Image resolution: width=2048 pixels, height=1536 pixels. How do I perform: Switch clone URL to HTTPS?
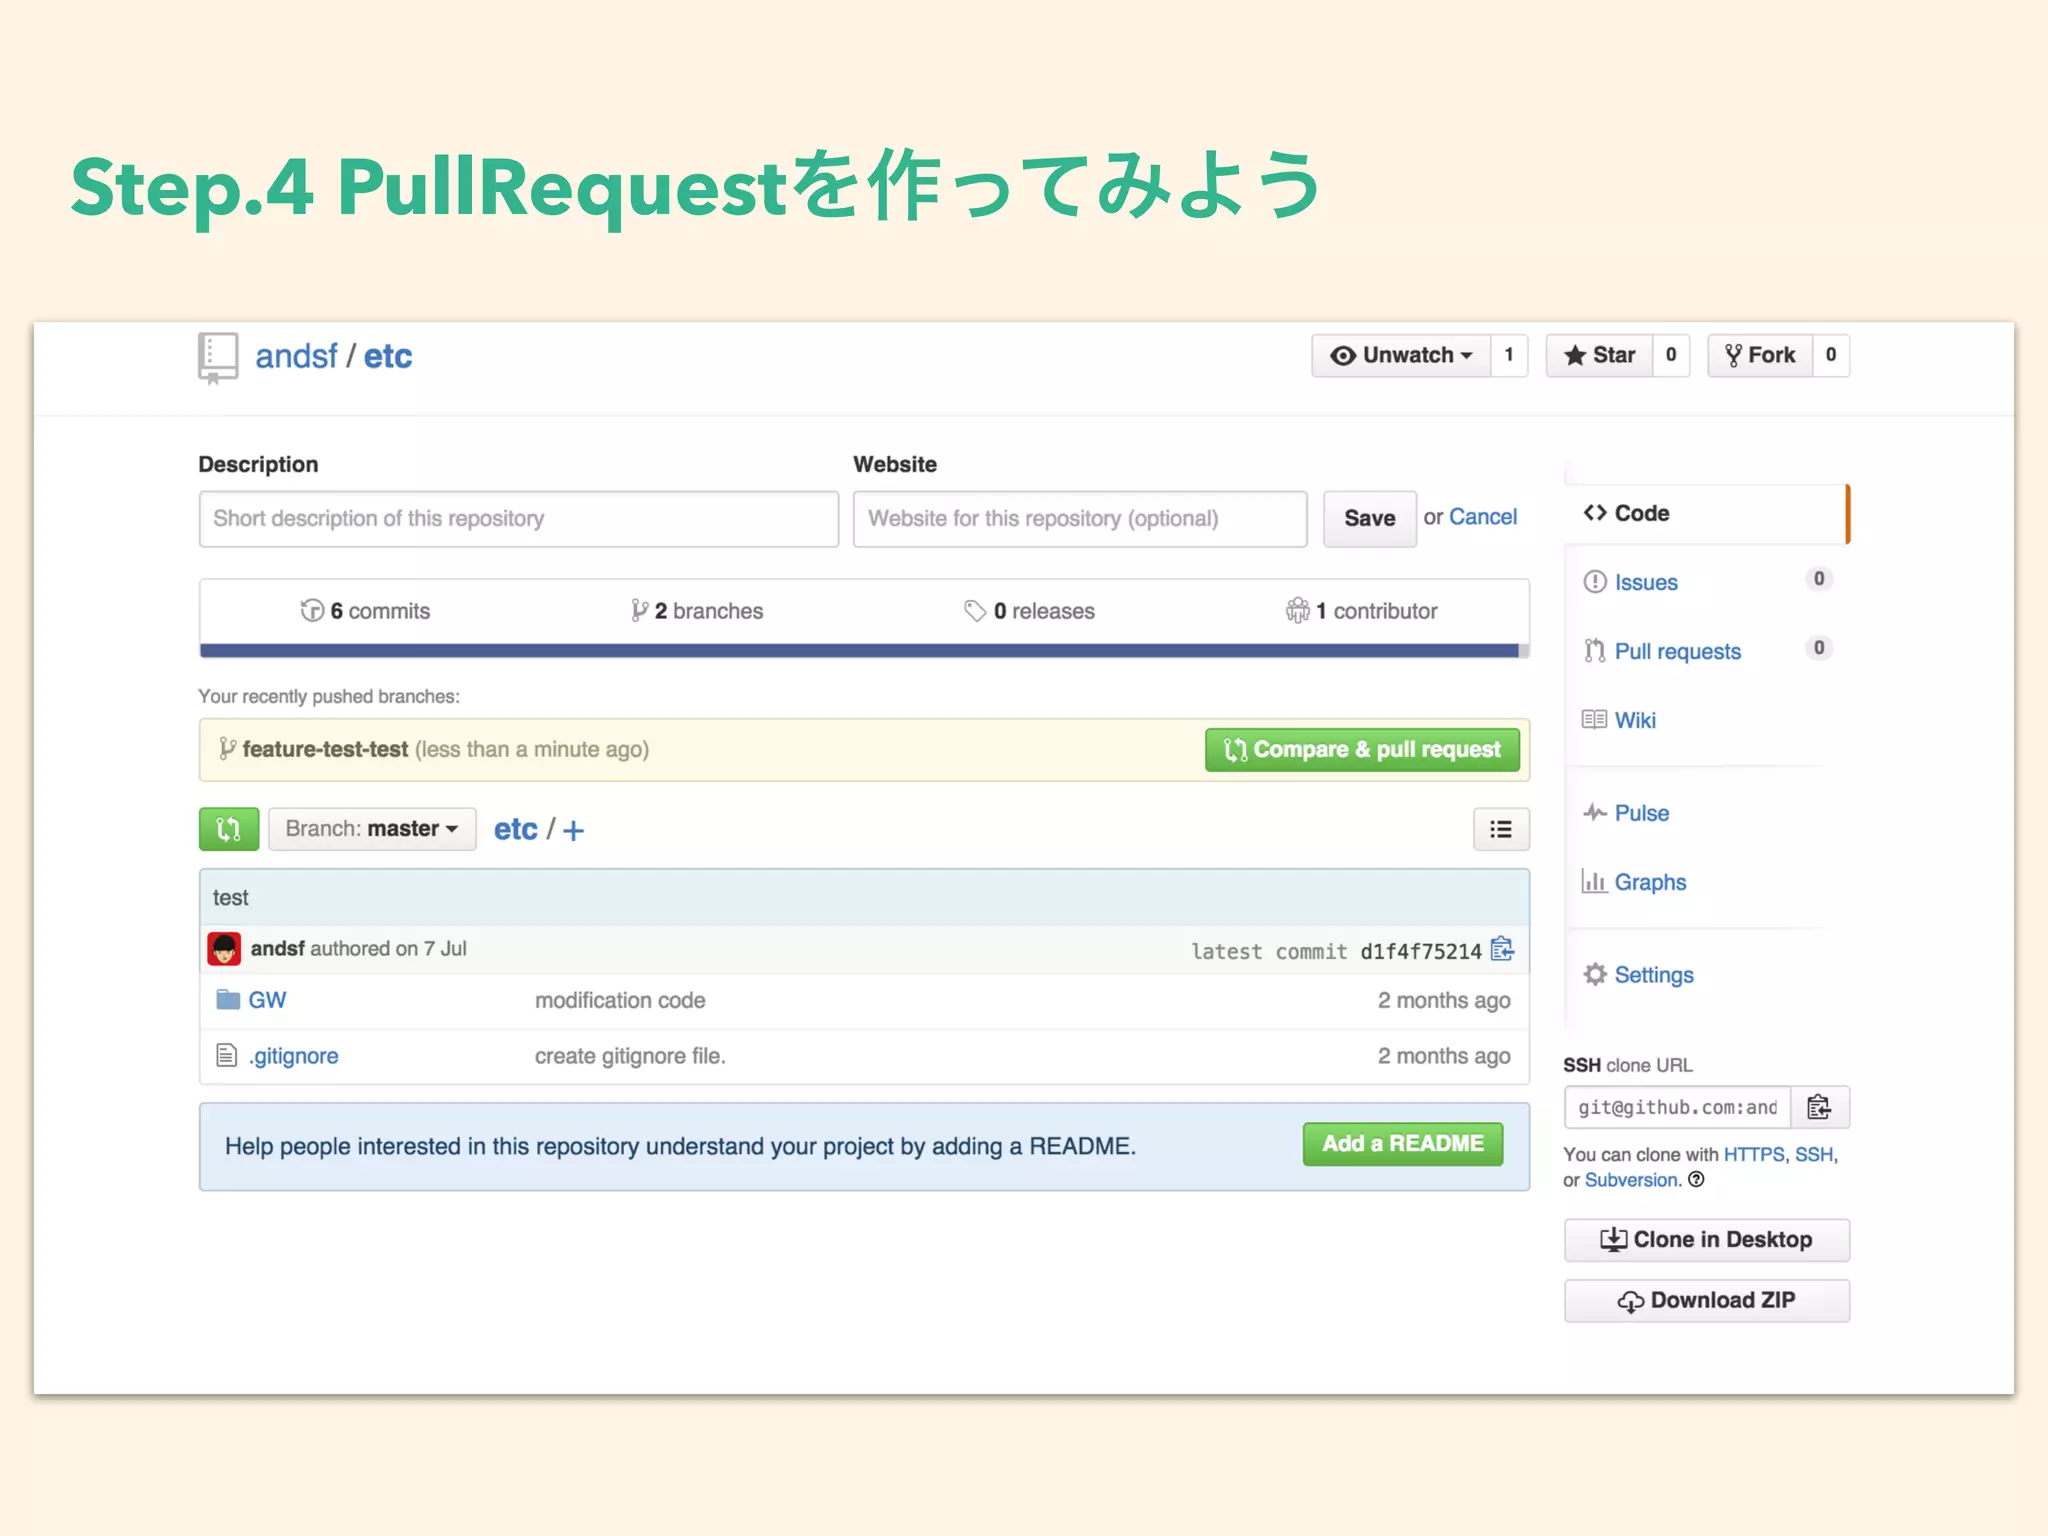point(1753,1154)
